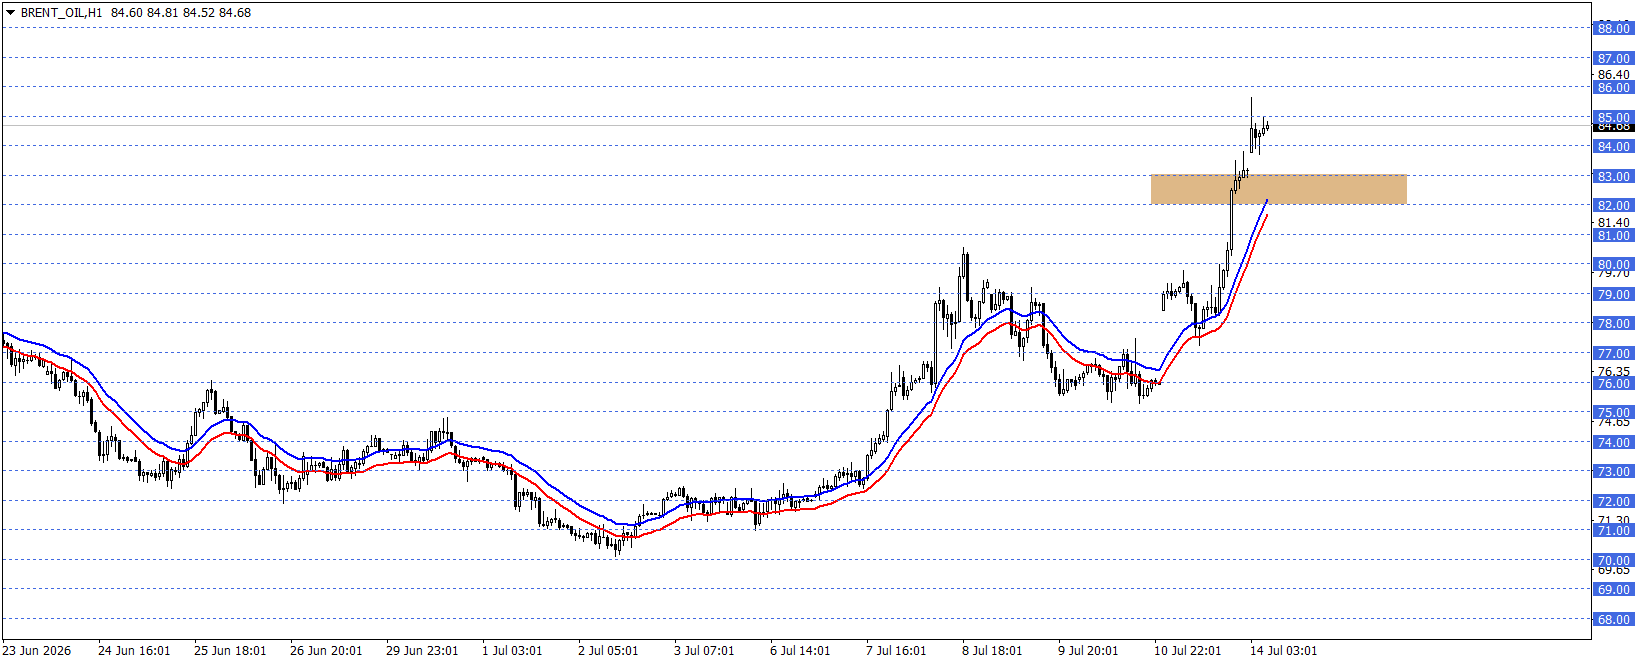Click the 74.00 price level label
1641x663 pixels.
coord(1613,443)
